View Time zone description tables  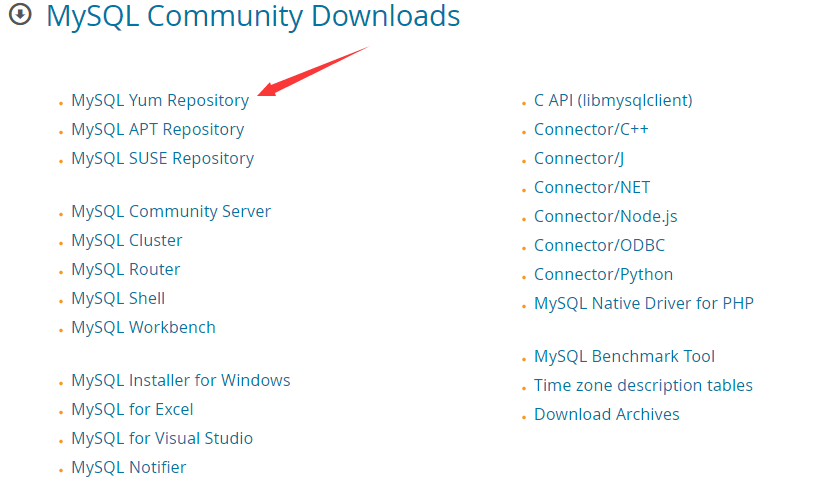click(x=643, y=385)
